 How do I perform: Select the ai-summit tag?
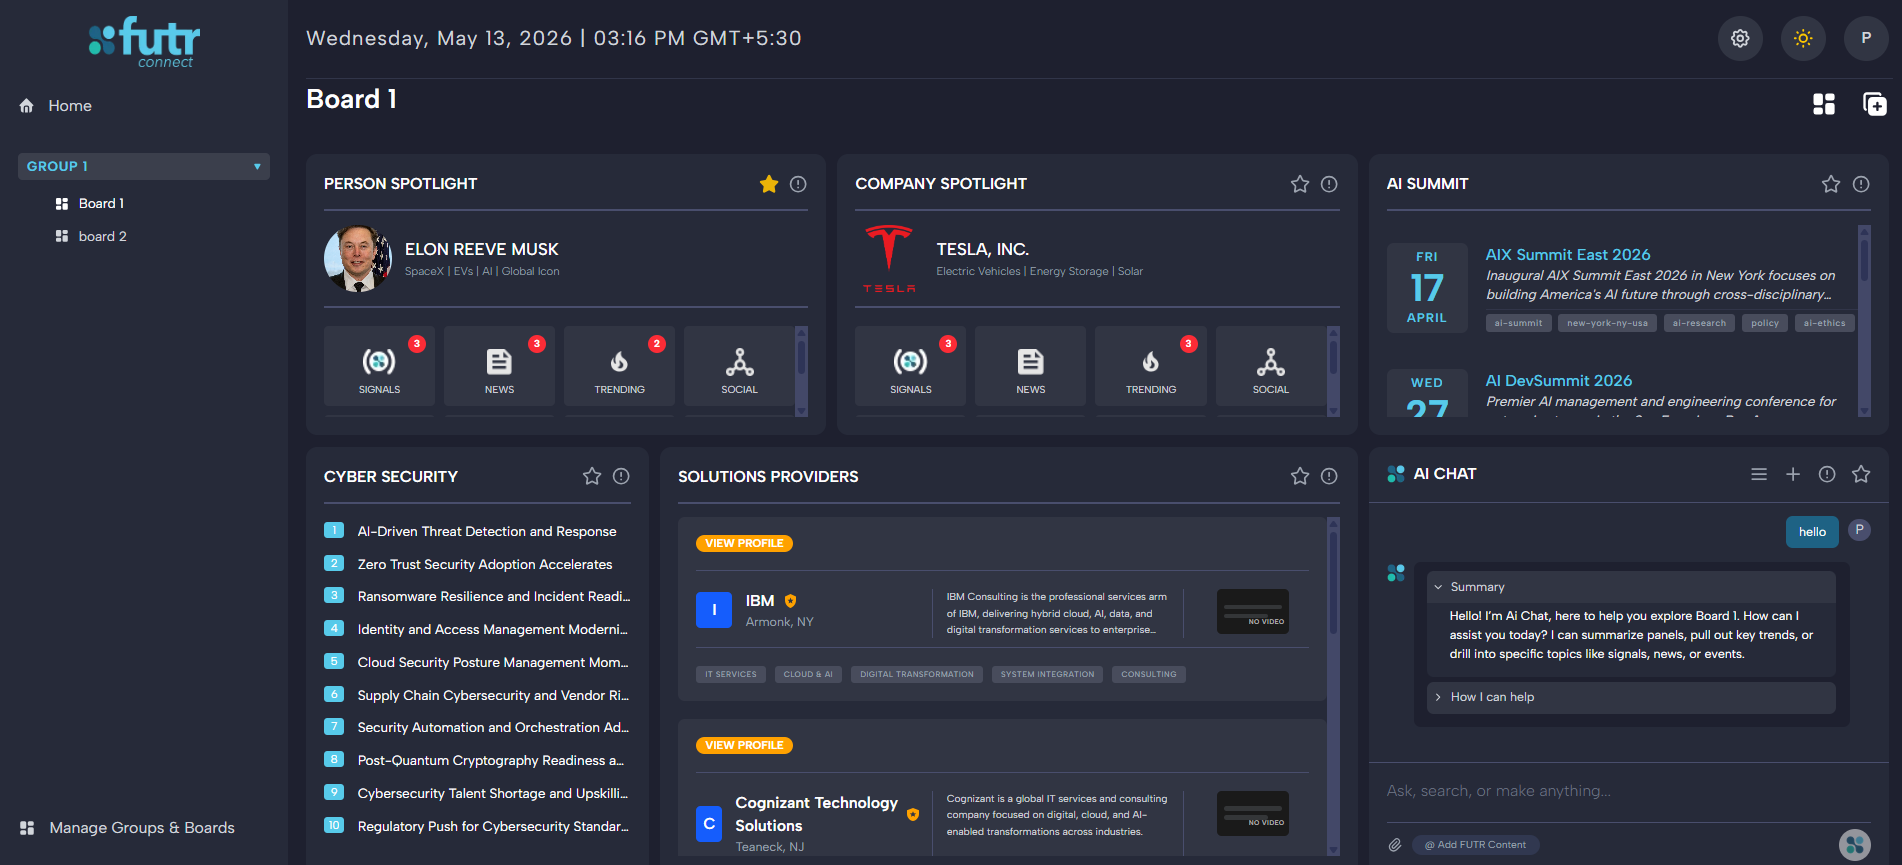[x=1518, y=323]
